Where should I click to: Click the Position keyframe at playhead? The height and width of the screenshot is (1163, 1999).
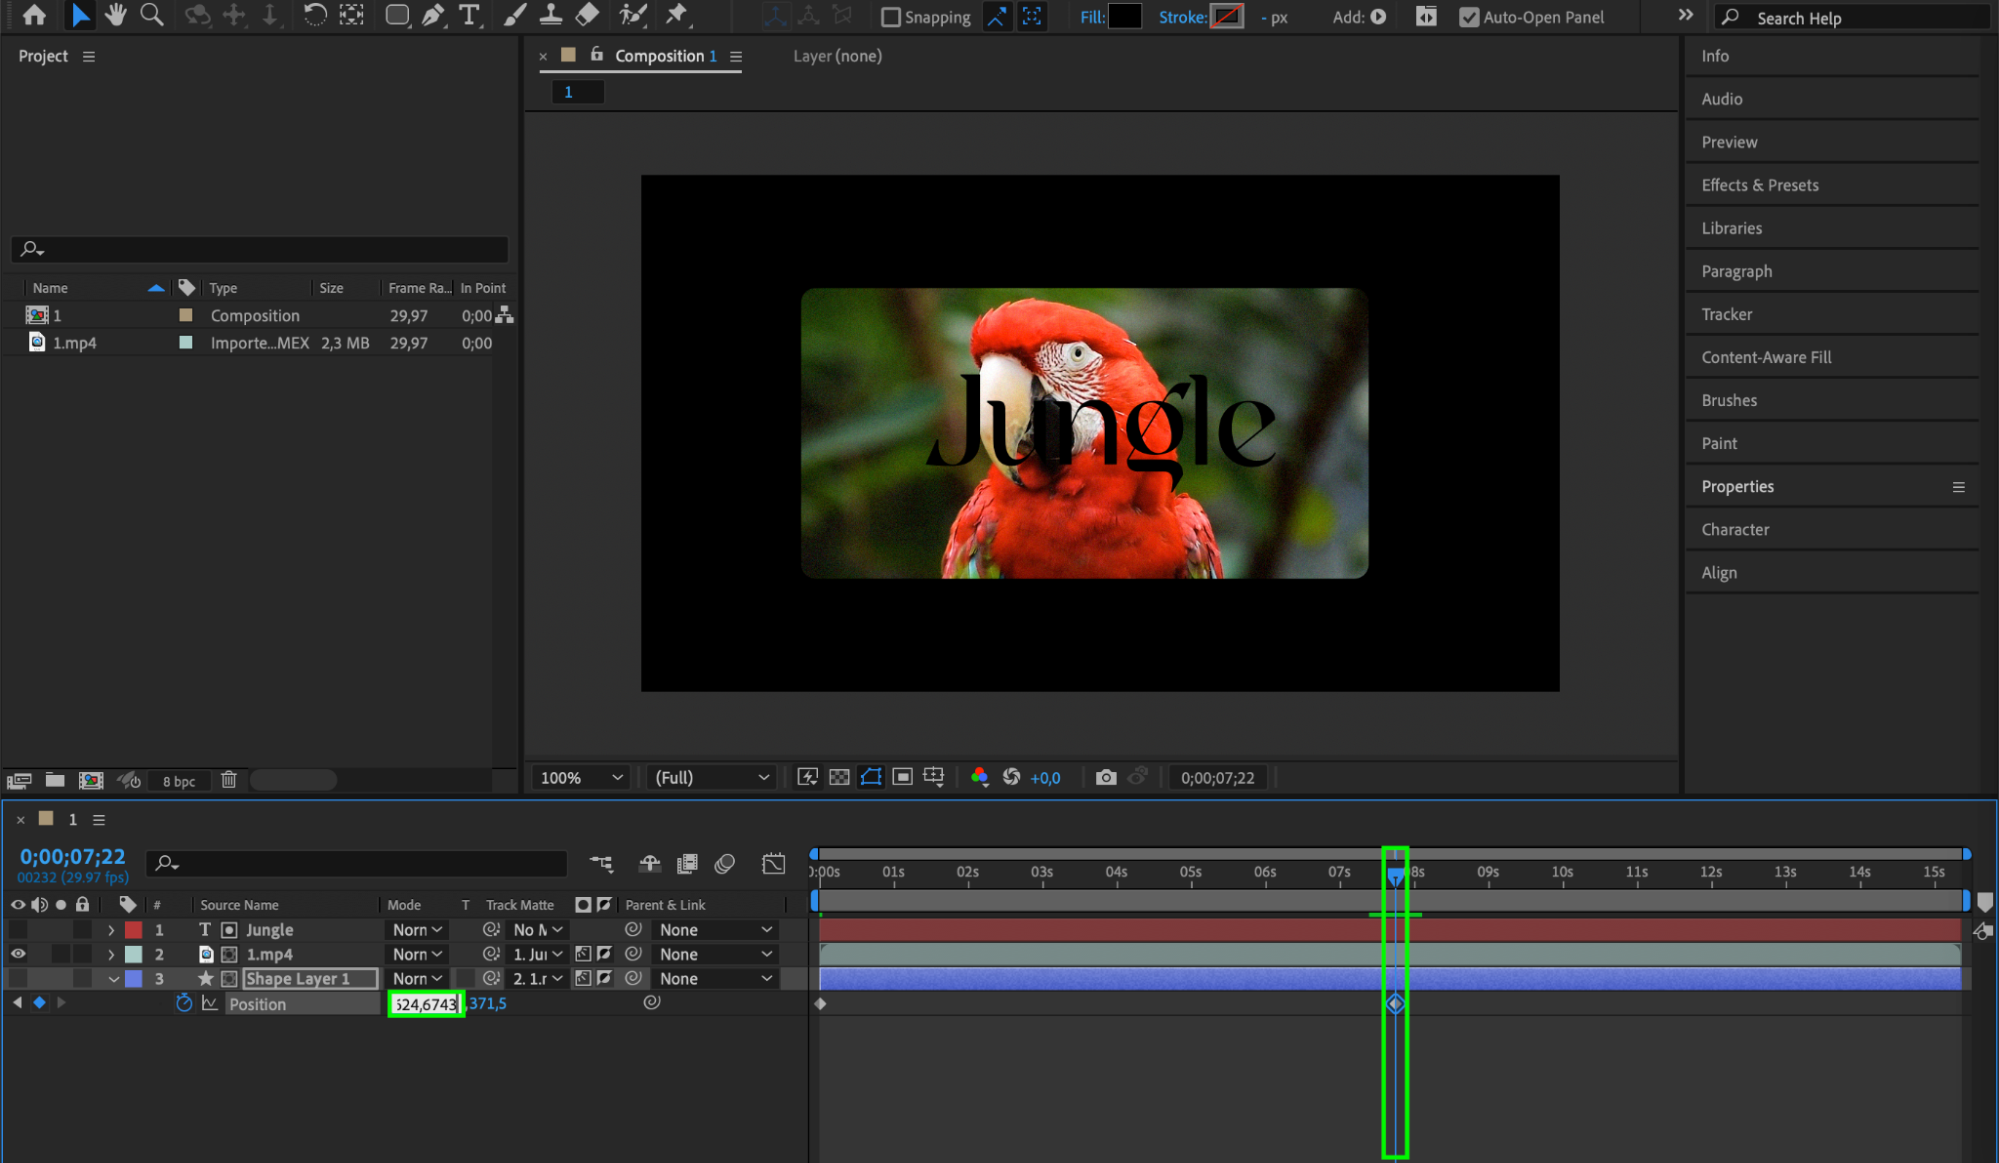[1395, 1003]
